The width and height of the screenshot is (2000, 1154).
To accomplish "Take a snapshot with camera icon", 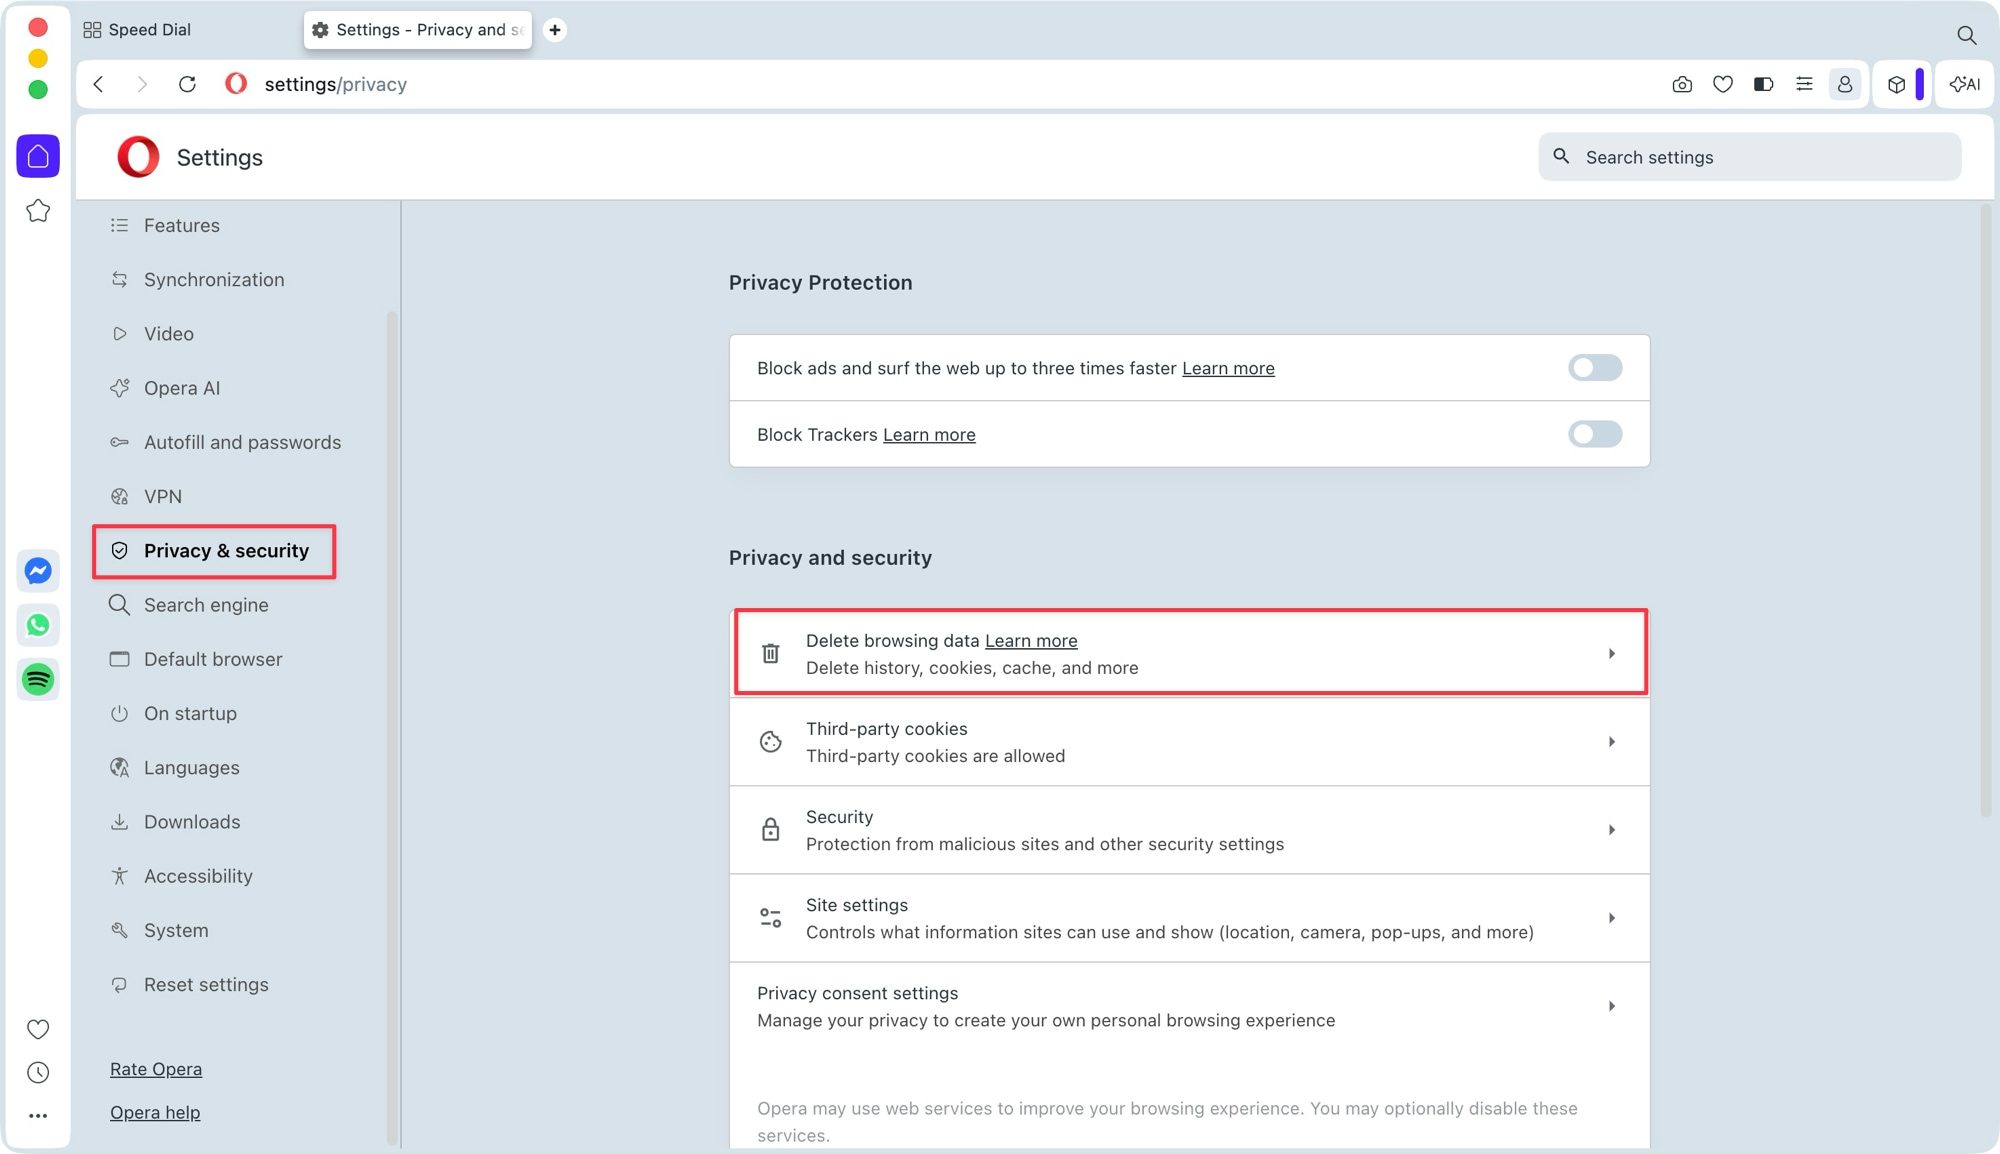I will click(1682, 84).
